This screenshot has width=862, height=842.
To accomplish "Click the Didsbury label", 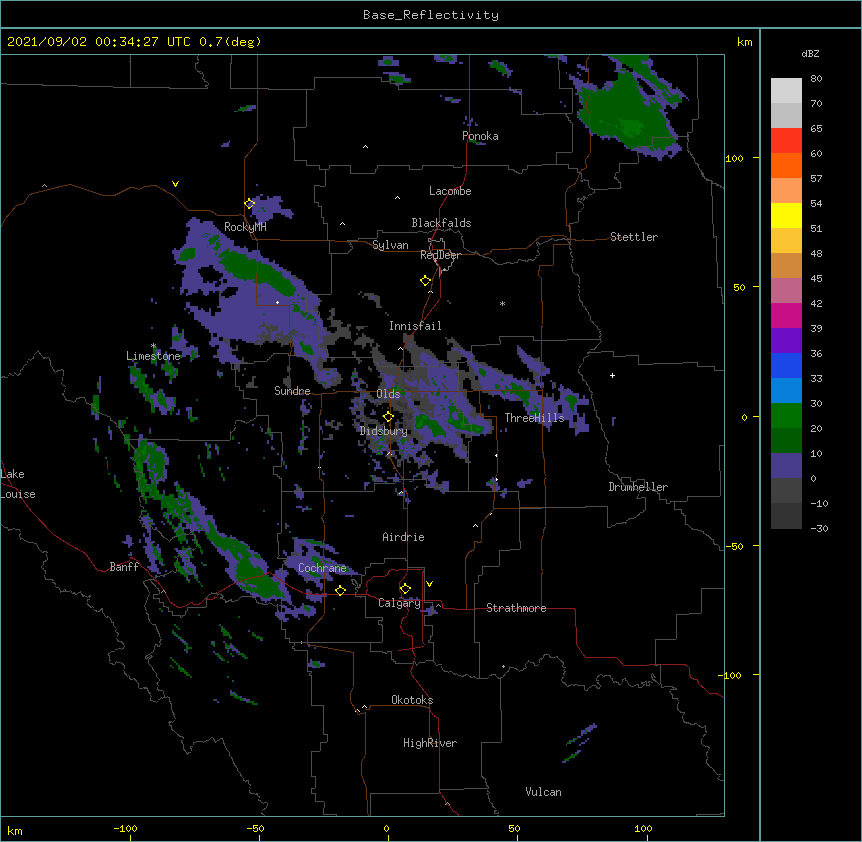I will [384, 431].
